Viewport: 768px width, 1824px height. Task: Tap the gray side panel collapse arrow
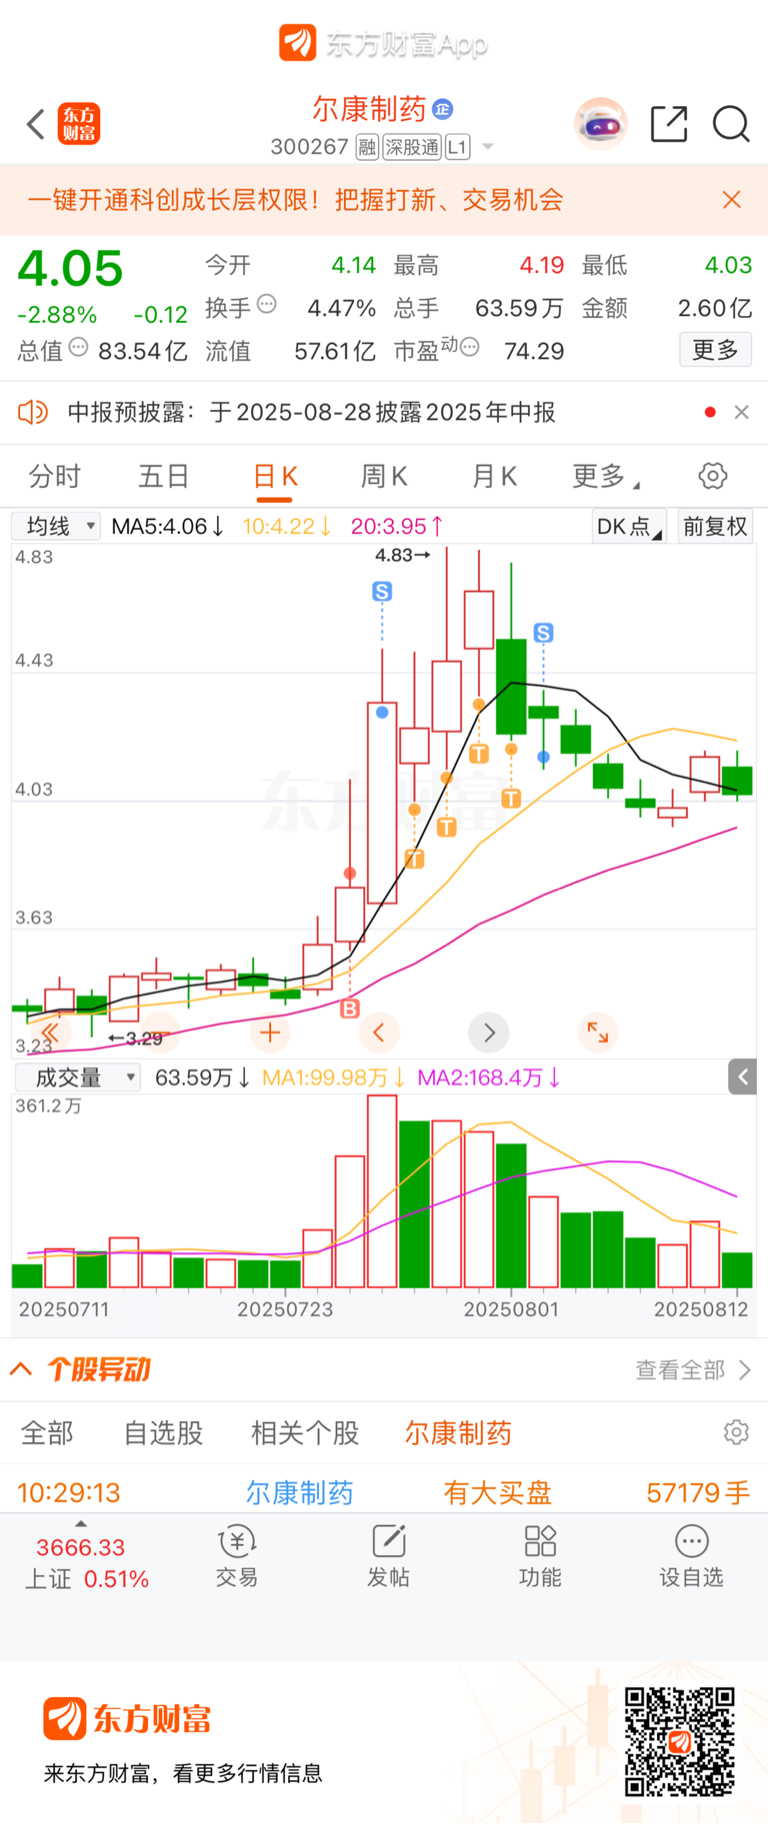[x=742, y=1077]
